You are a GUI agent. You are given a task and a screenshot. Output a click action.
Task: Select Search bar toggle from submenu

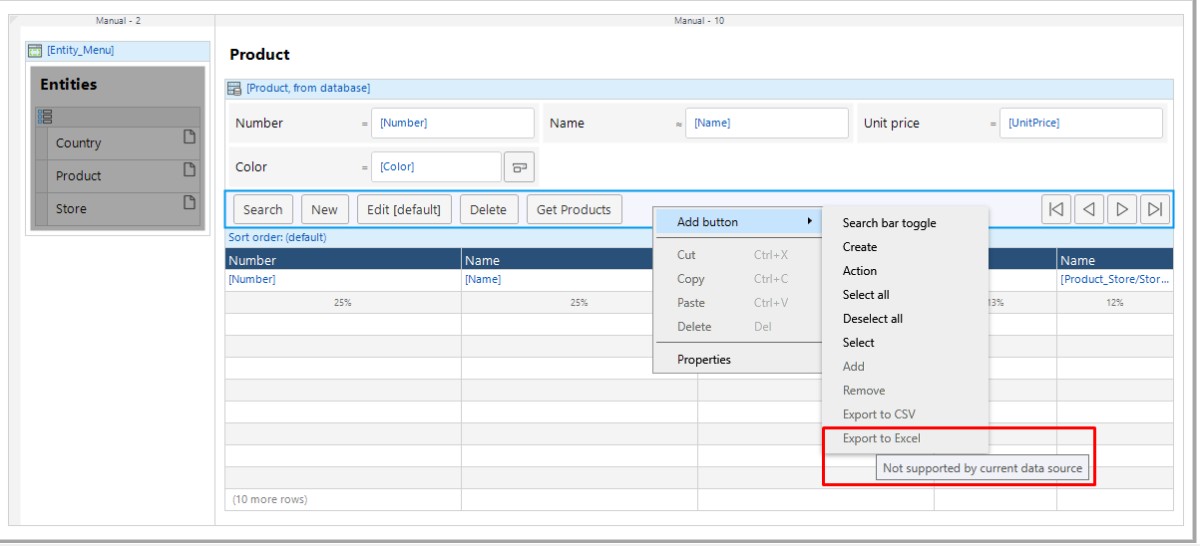pos(889,223)
